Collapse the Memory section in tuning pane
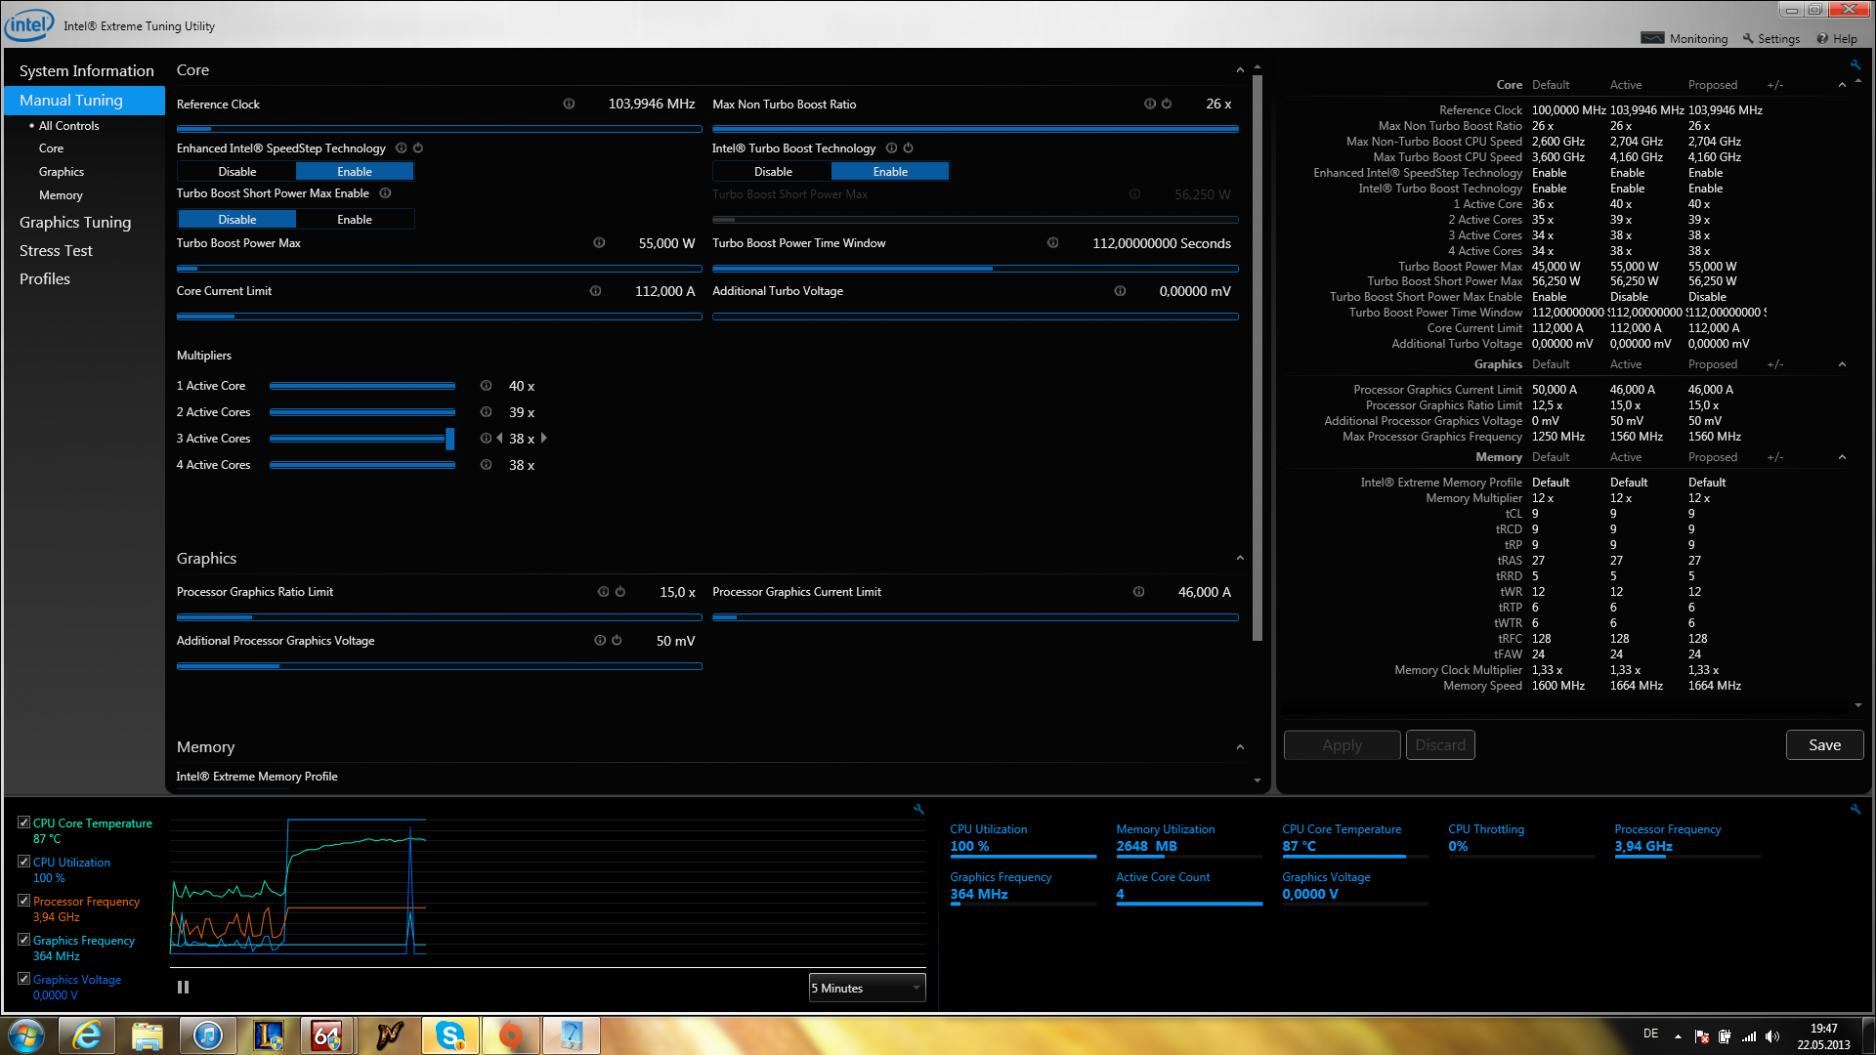 pos(1240,747)
